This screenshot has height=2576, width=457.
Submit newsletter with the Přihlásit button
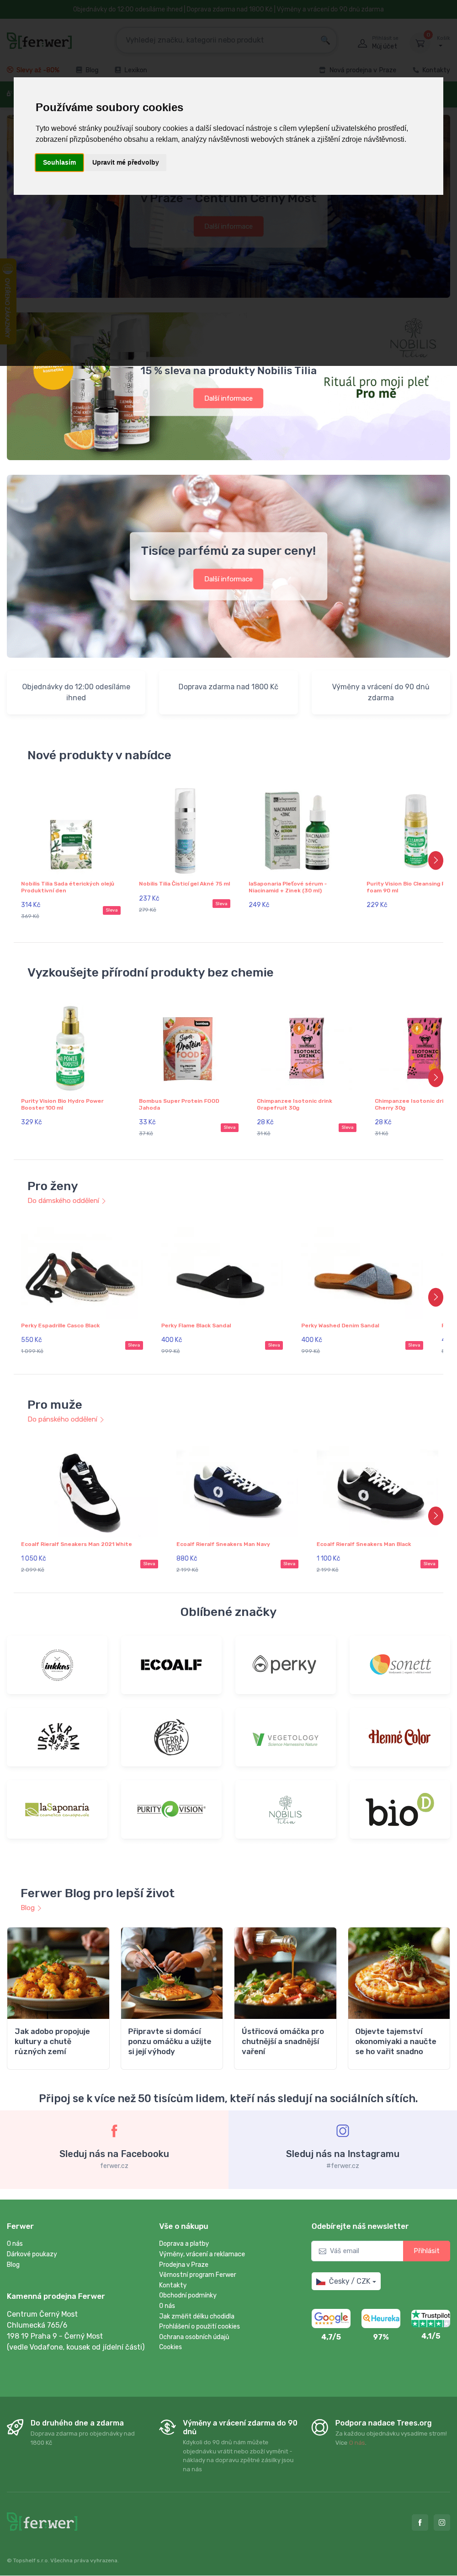point(426,2250)
